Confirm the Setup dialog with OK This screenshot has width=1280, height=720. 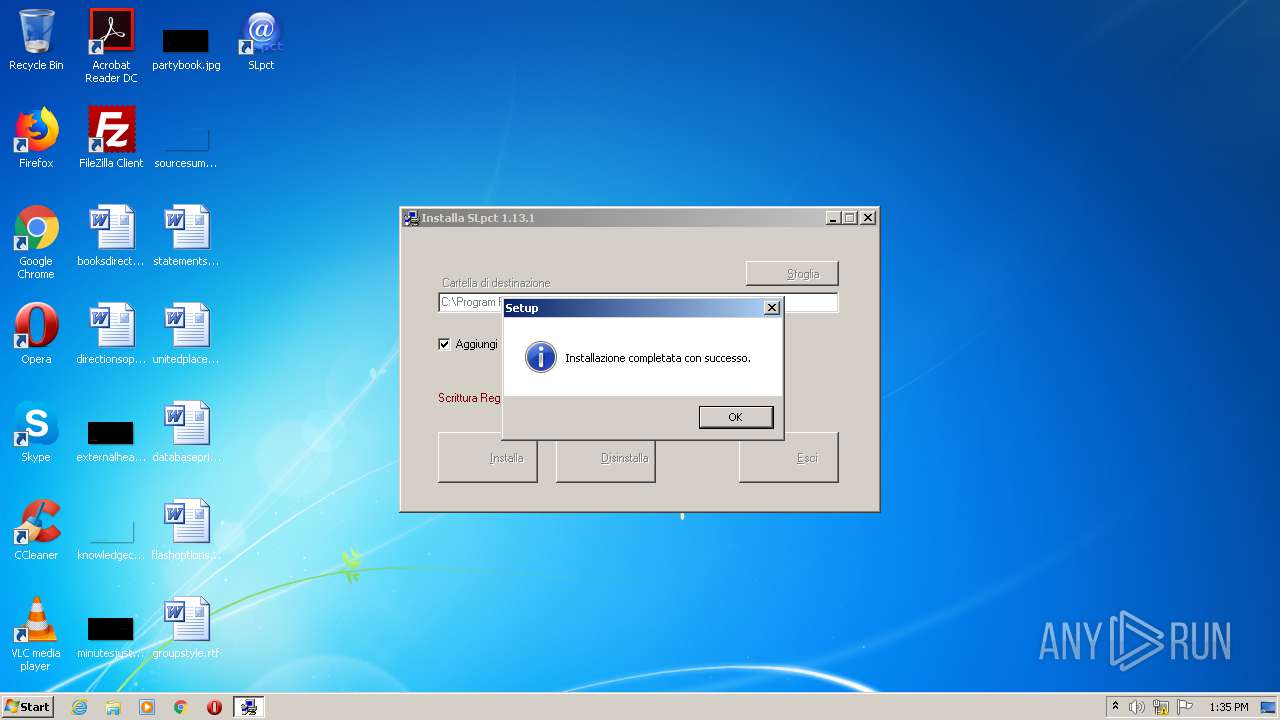(736, 417)
